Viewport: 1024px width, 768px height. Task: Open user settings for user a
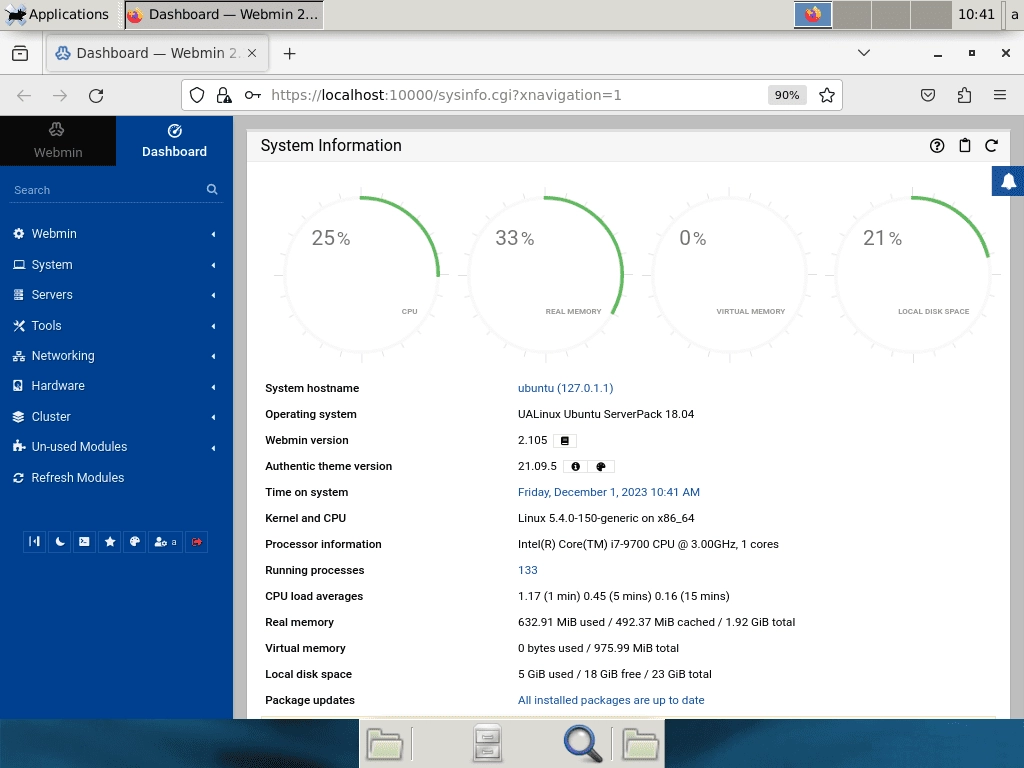pyautogui.click(x=165, y=541)
